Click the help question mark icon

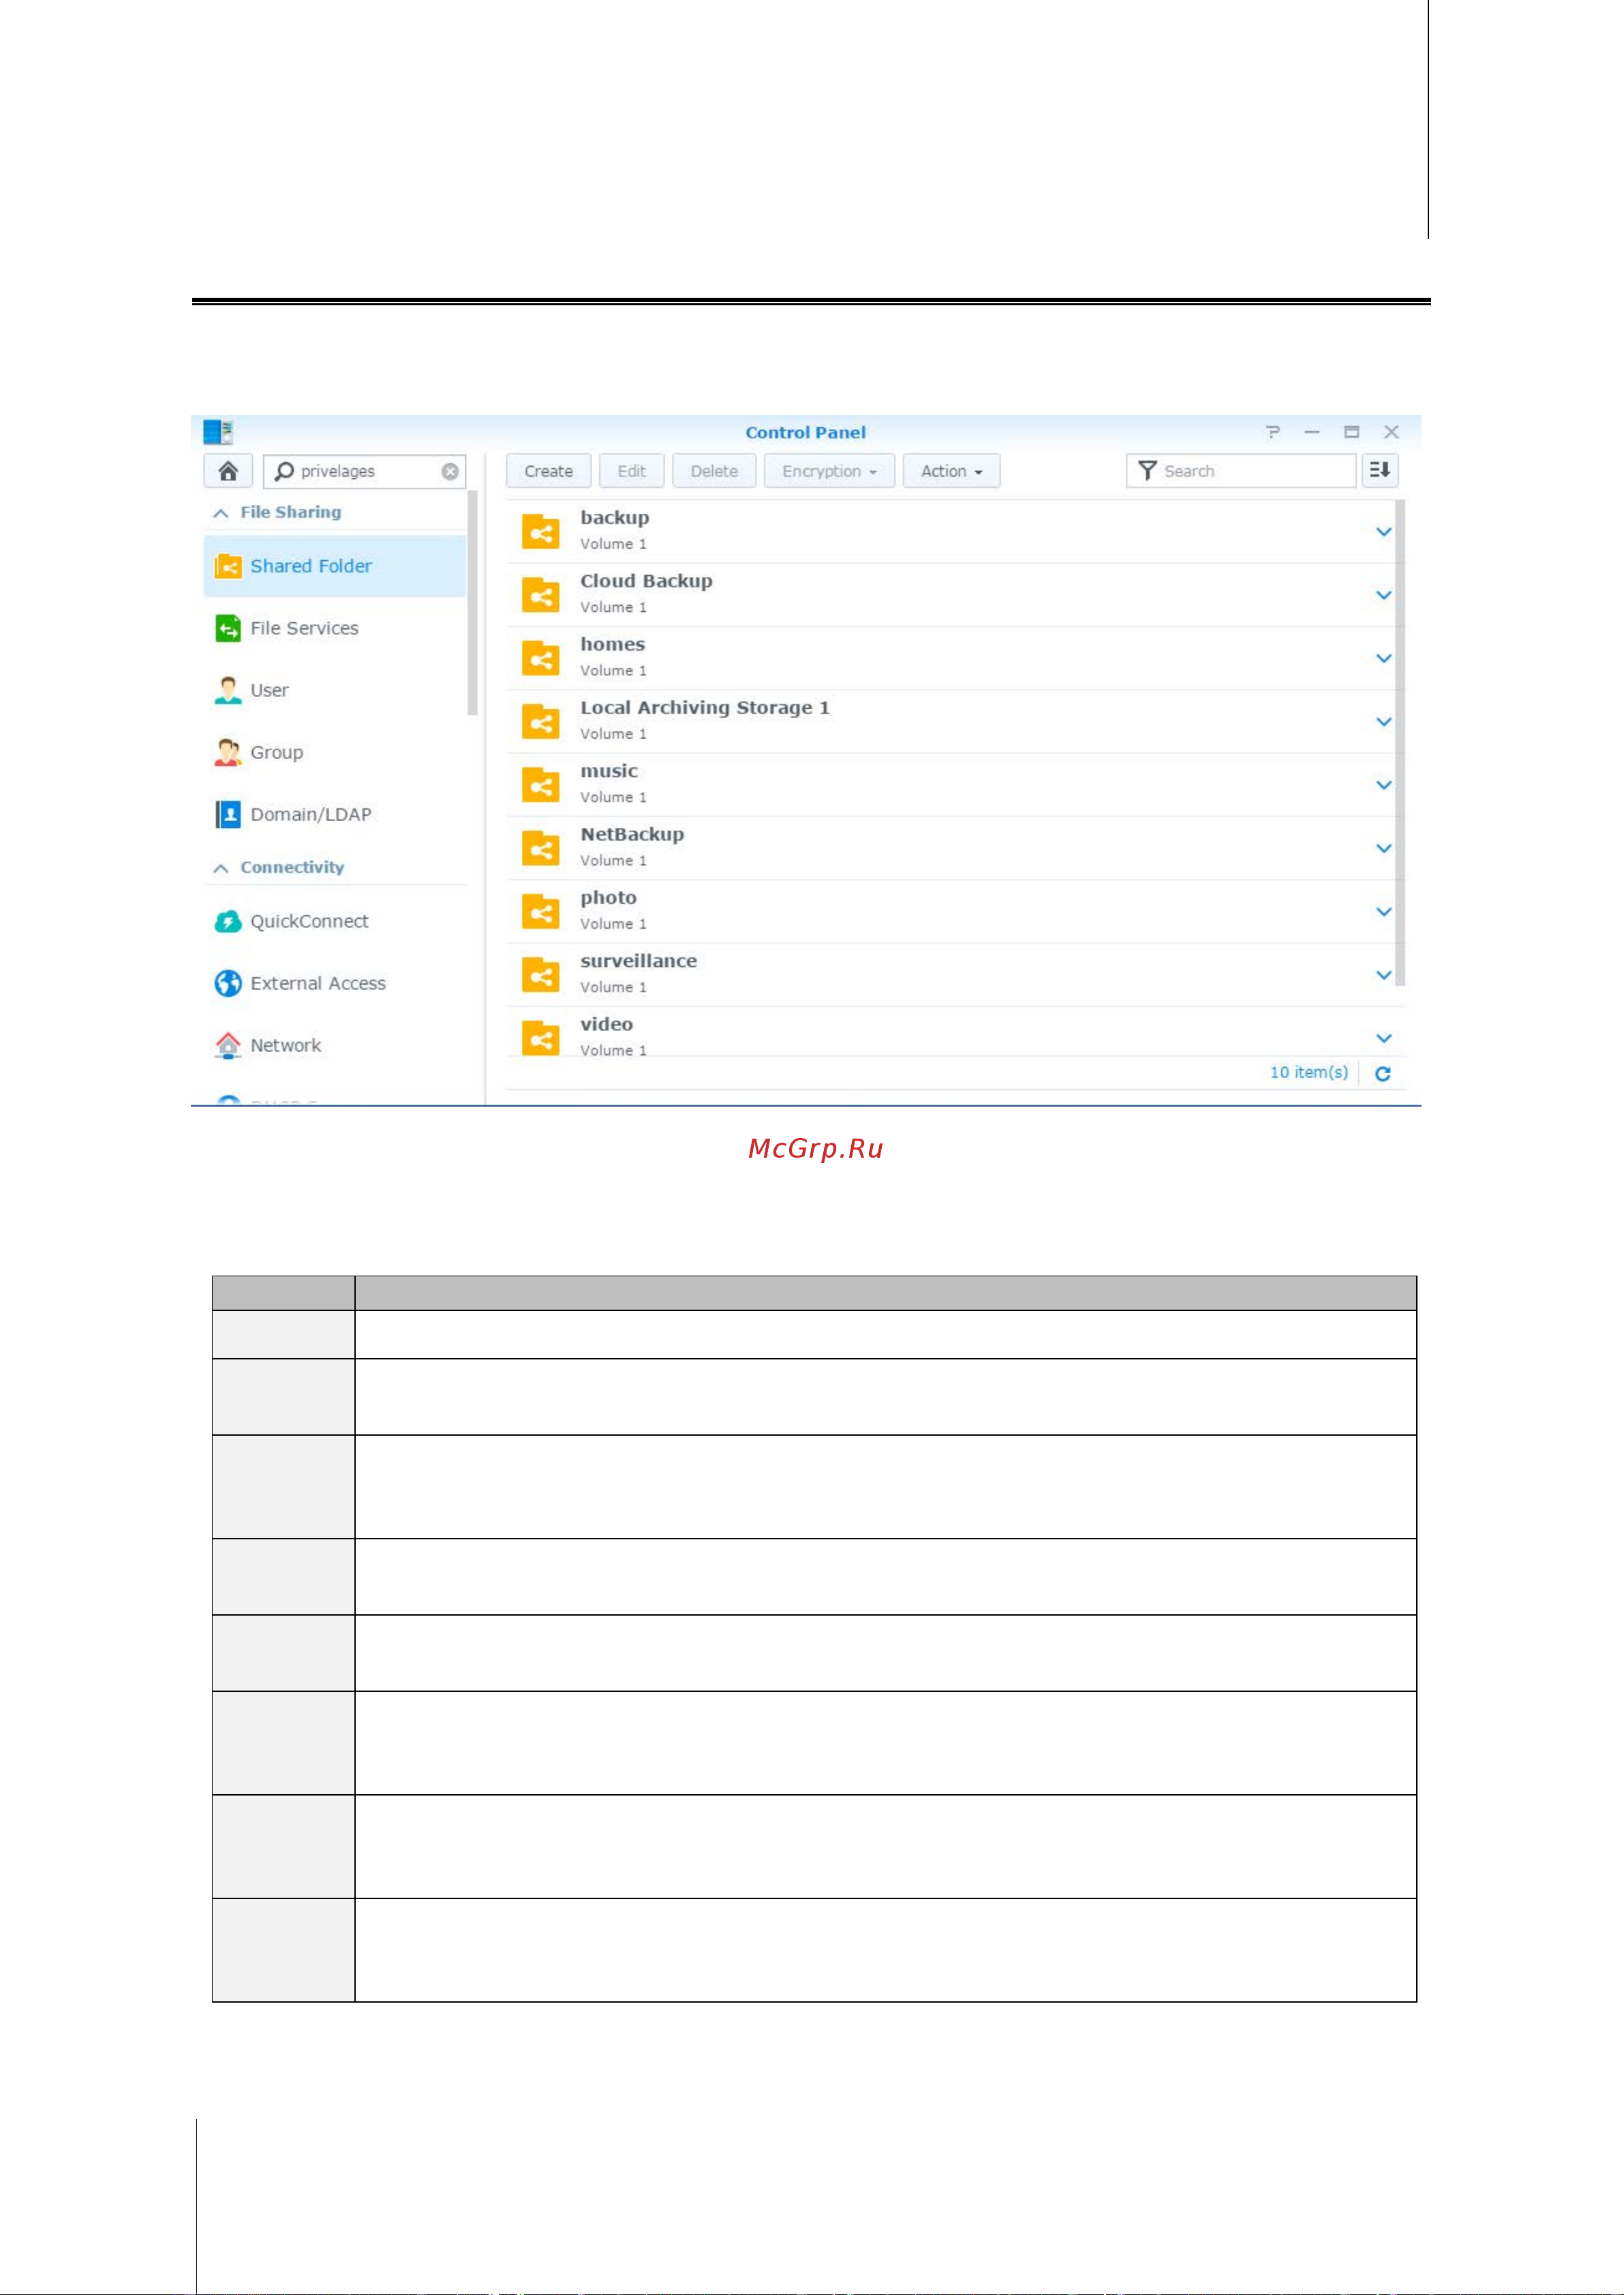[x=1272, y=432]
